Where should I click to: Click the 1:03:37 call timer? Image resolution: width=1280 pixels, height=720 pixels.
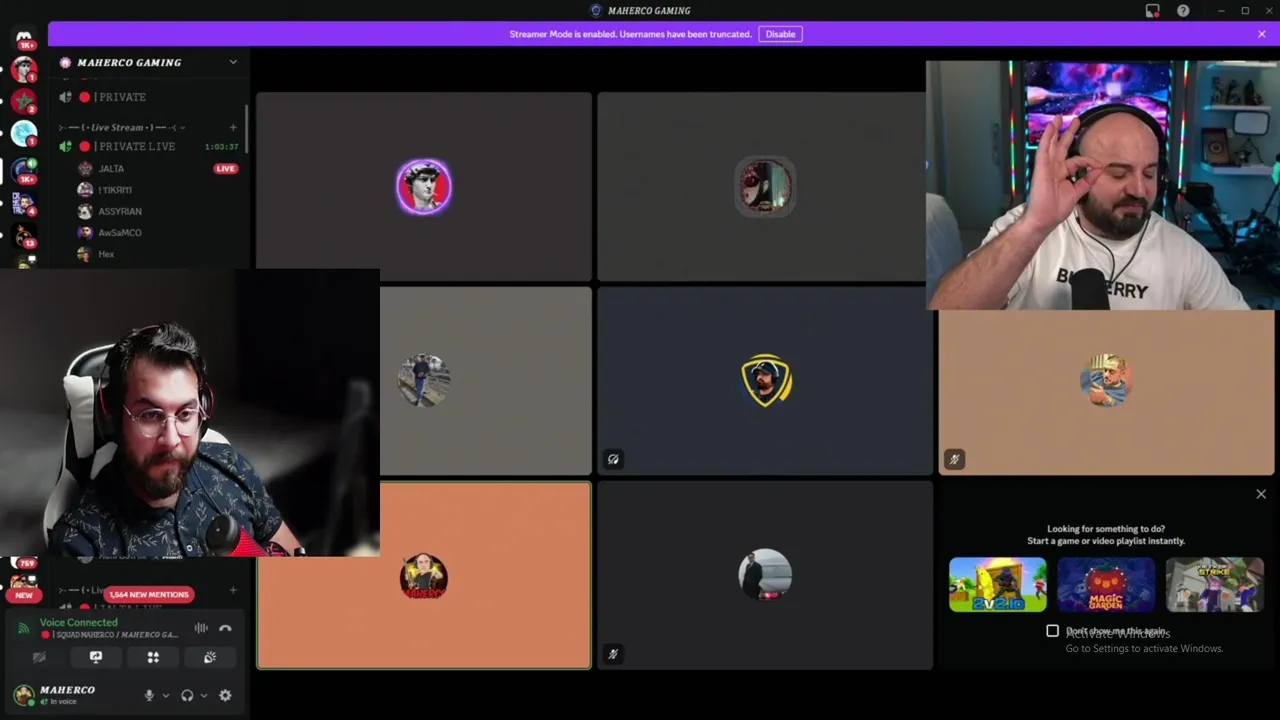221,147
